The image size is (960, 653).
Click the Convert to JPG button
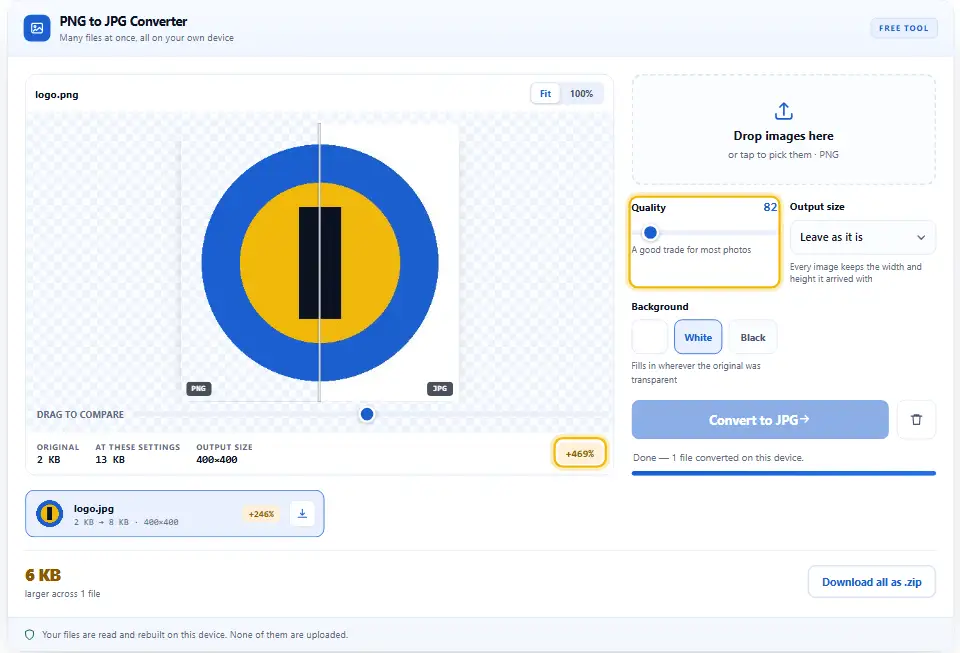(760, 420)
